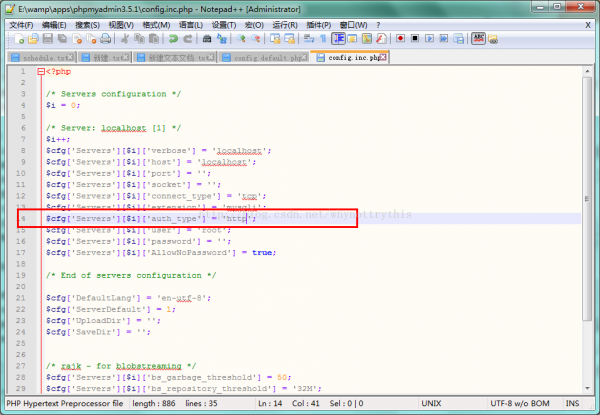Open the 语言(L) menu
This screenshot has width=600, height=415.
pos(191,25)
